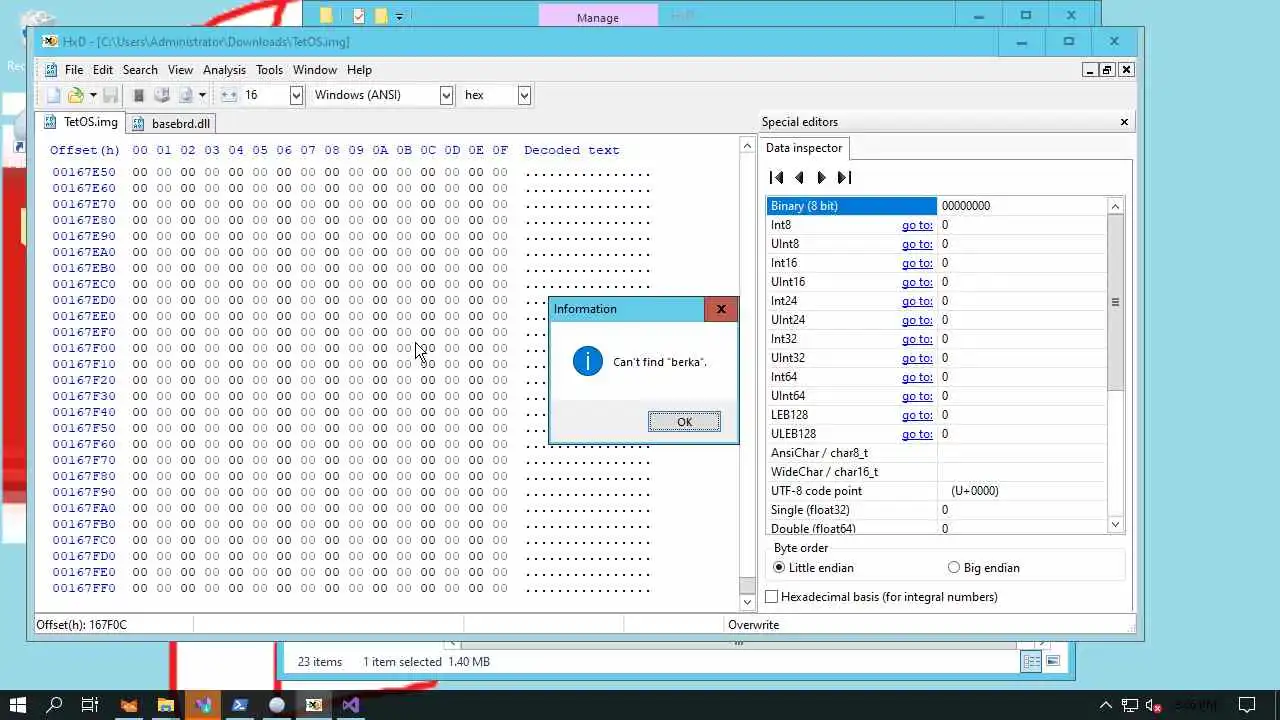Screen dimensions: 1280x720
Task: Click the Open disk image icon
Action: coord(185,95)
